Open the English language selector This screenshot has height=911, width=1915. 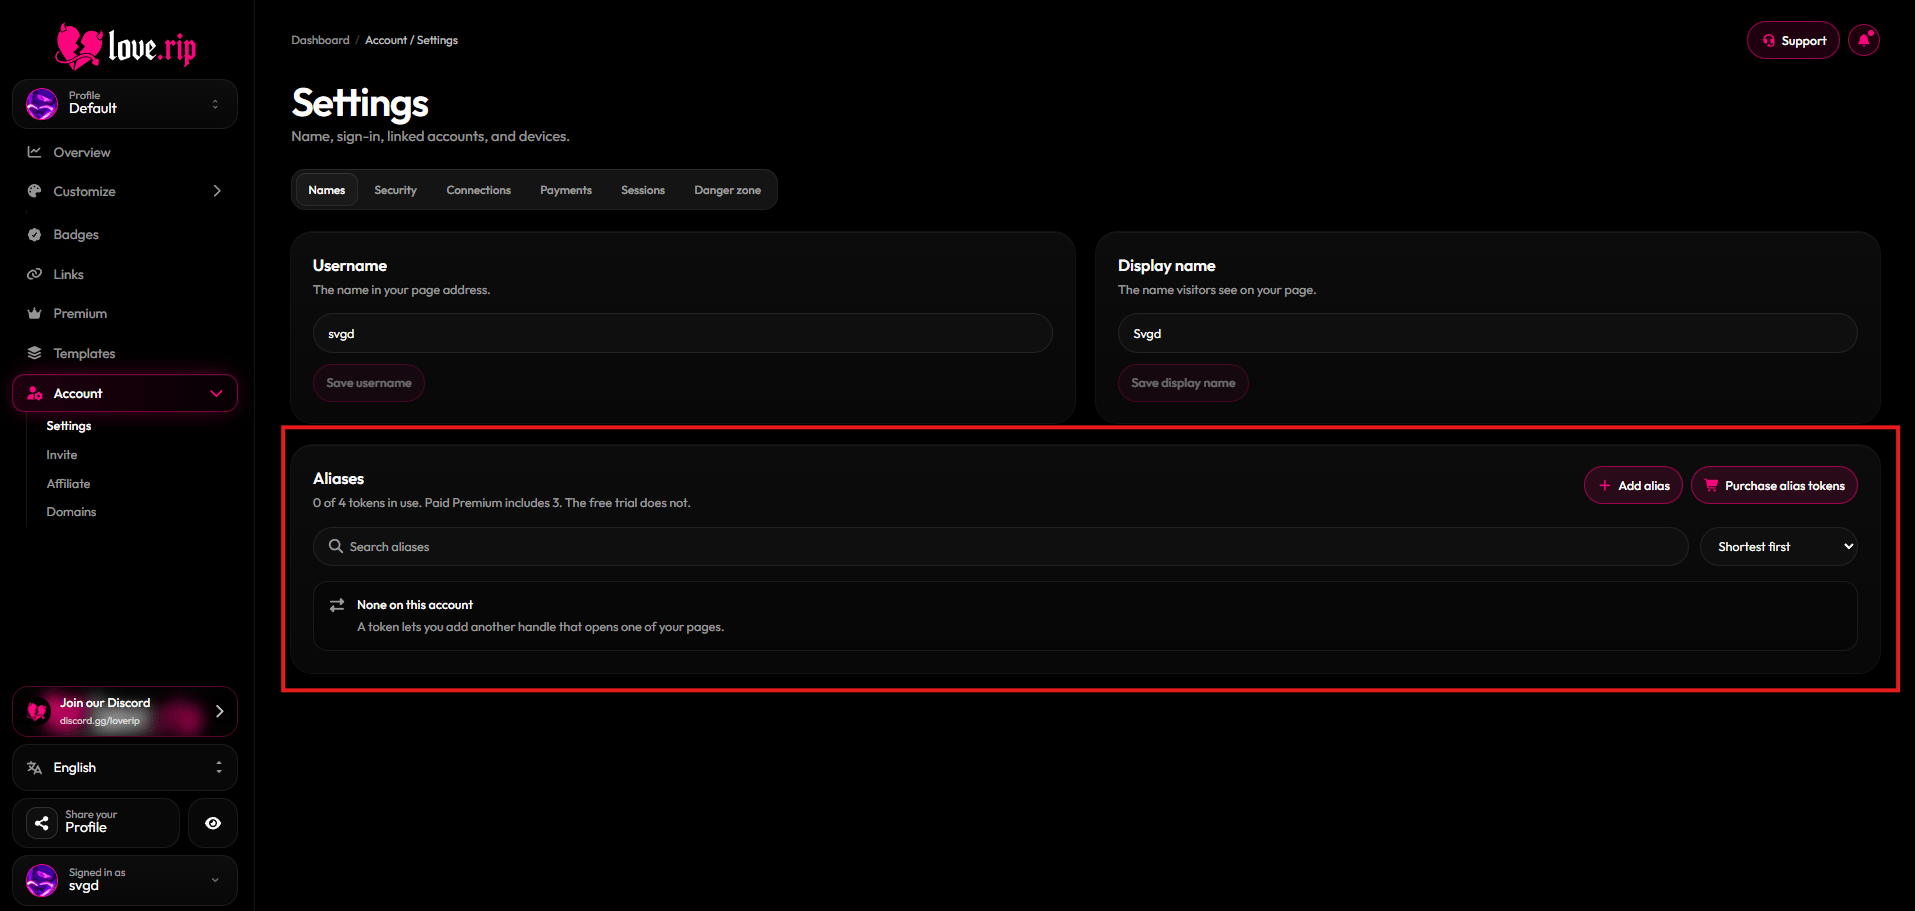125,767
